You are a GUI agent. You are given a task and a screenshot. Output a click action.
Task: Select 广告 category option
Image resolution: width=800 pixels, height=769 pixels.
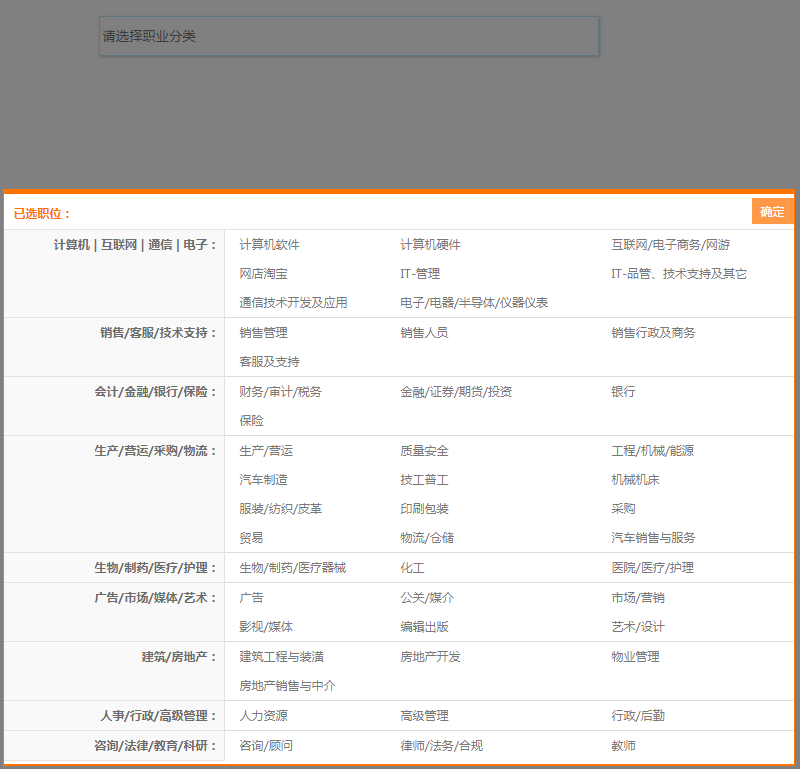tap(251, 598)
